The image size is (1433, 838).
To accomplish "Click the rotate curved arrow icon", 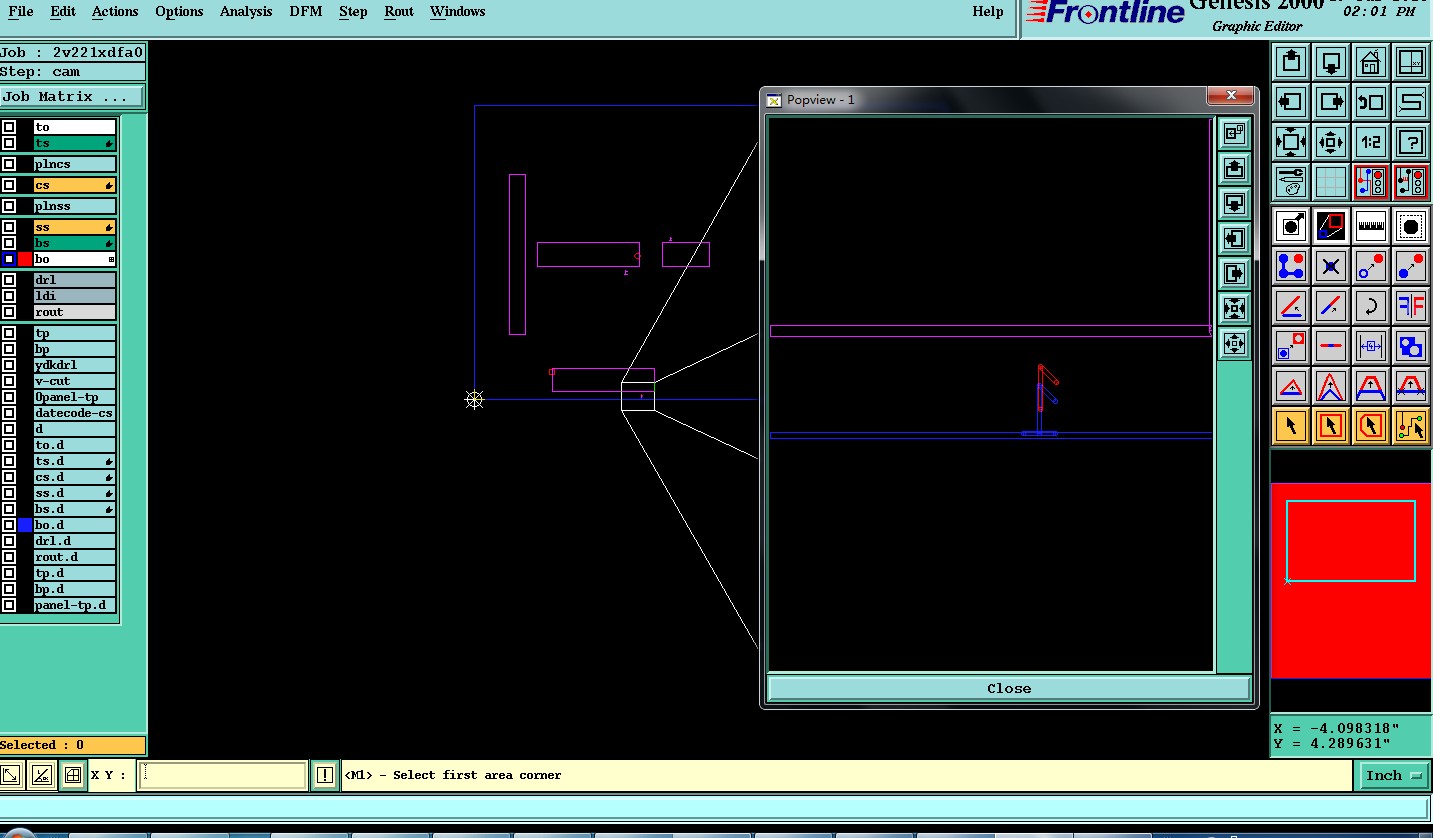I will [x=1371, y=306].
